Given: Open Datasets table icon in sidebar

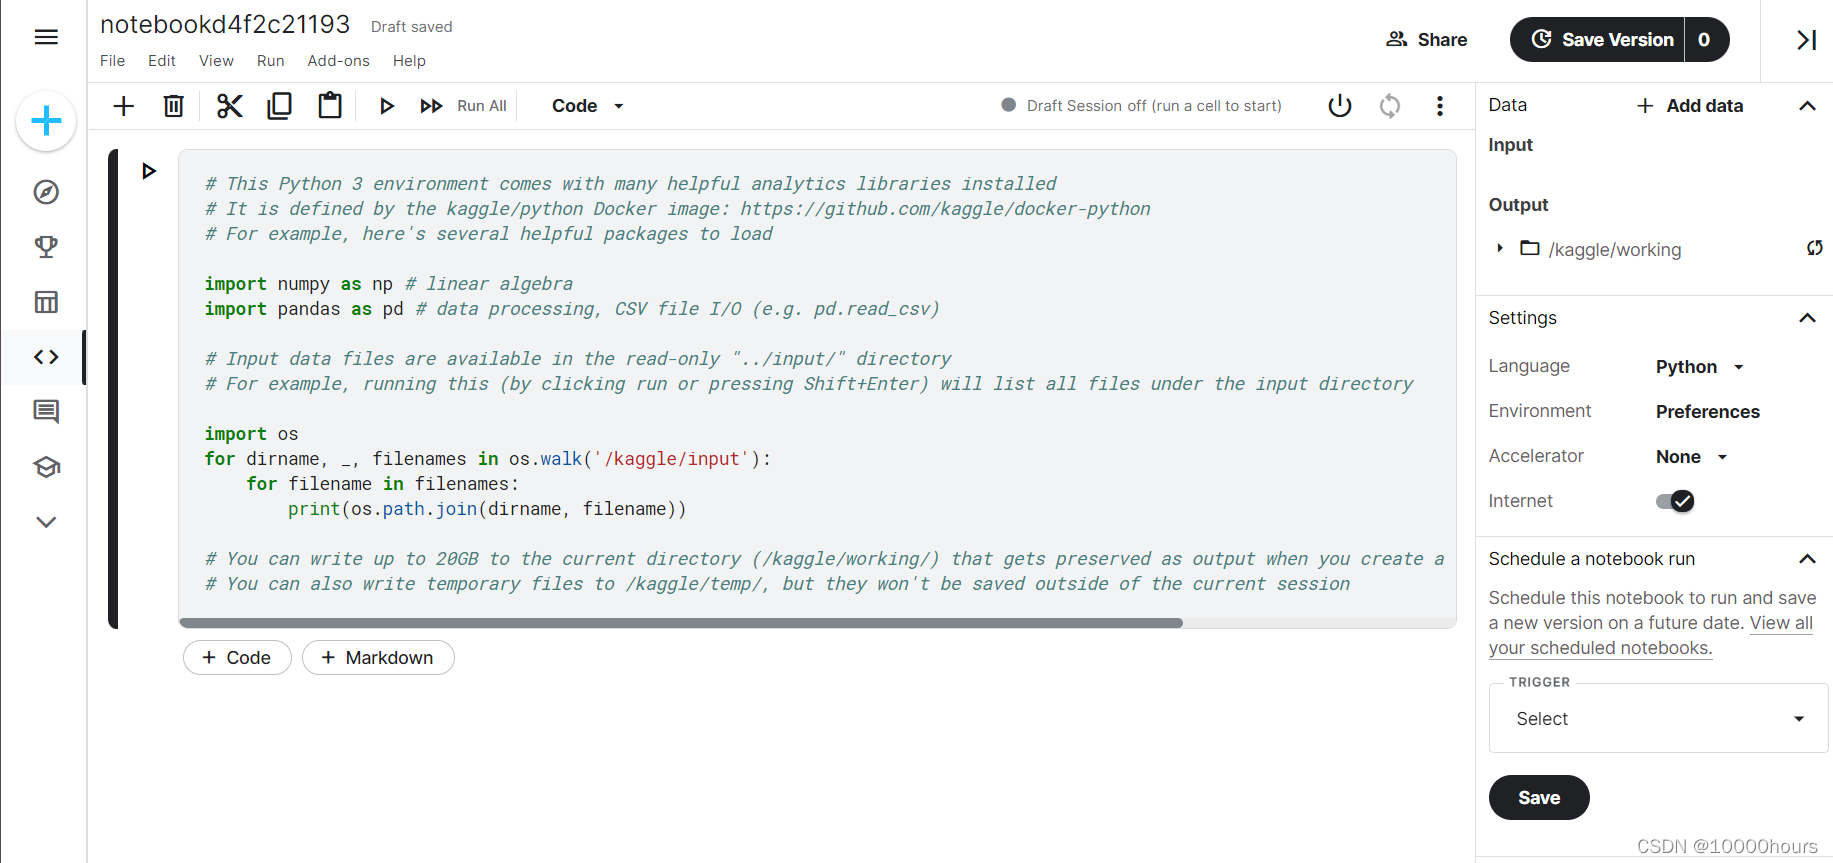Looking at the screenshot, I should [x=46, y=302].
